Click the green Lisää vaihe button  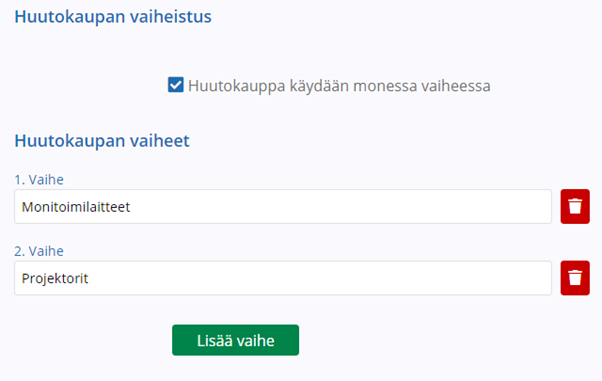tap(235, 340)
